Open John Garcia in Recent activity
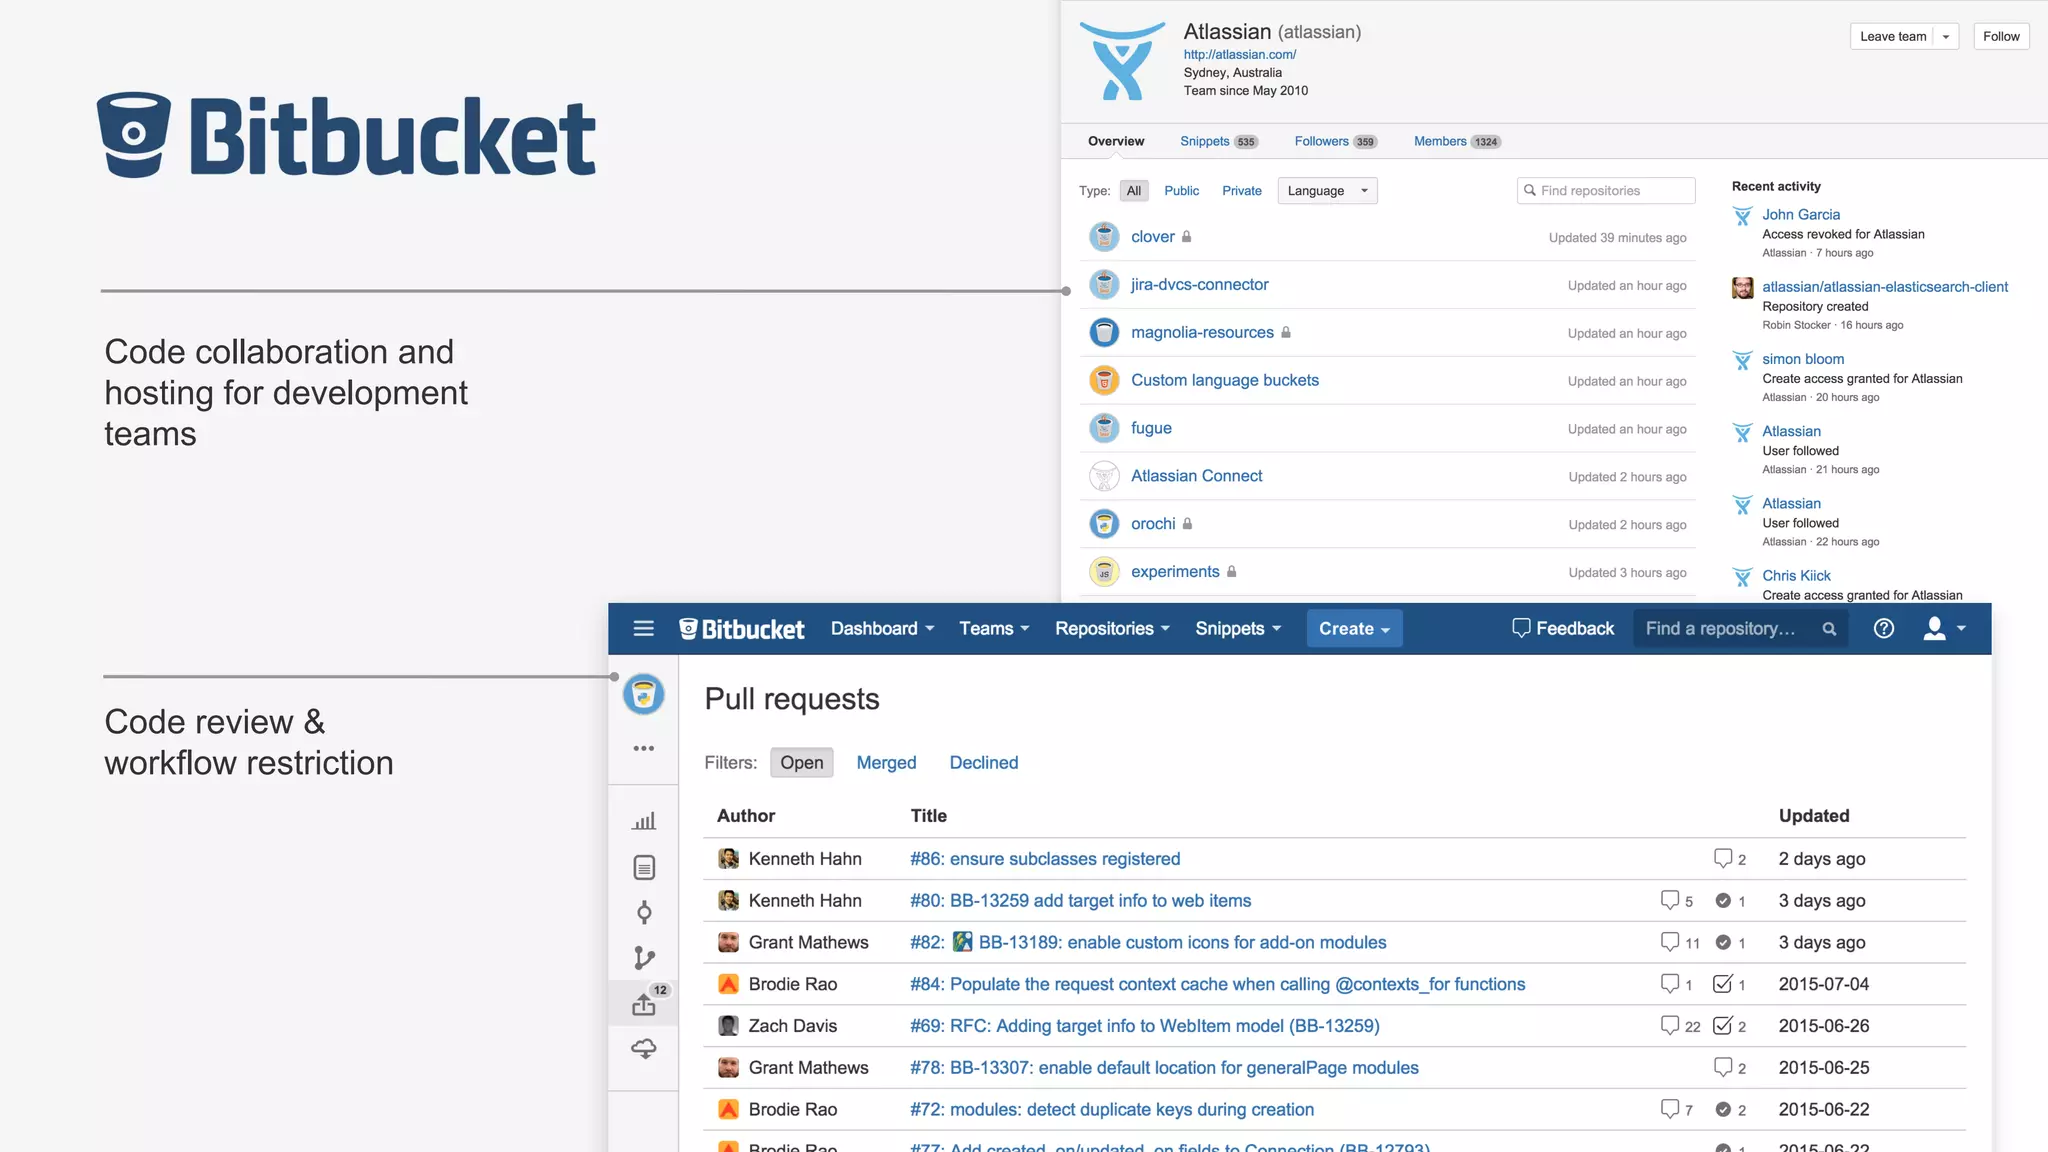The width and height of the screenshot is (2048, 1152). [1801, 215]
